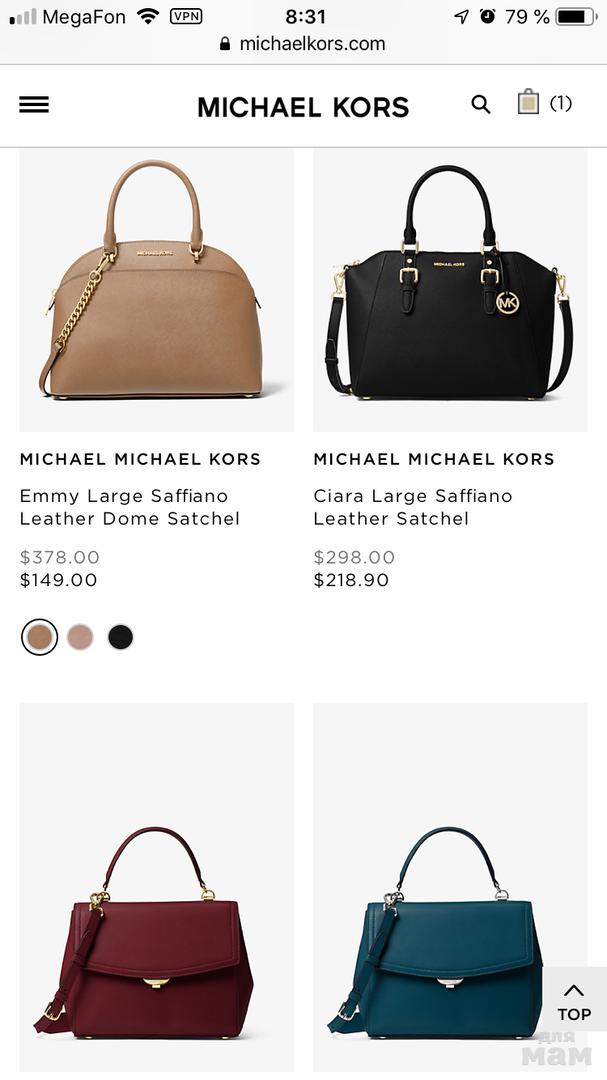Select the brown color swatch for Emmy satchel
The width and height of the screenshot is (607, 1080).
[40, 637]
